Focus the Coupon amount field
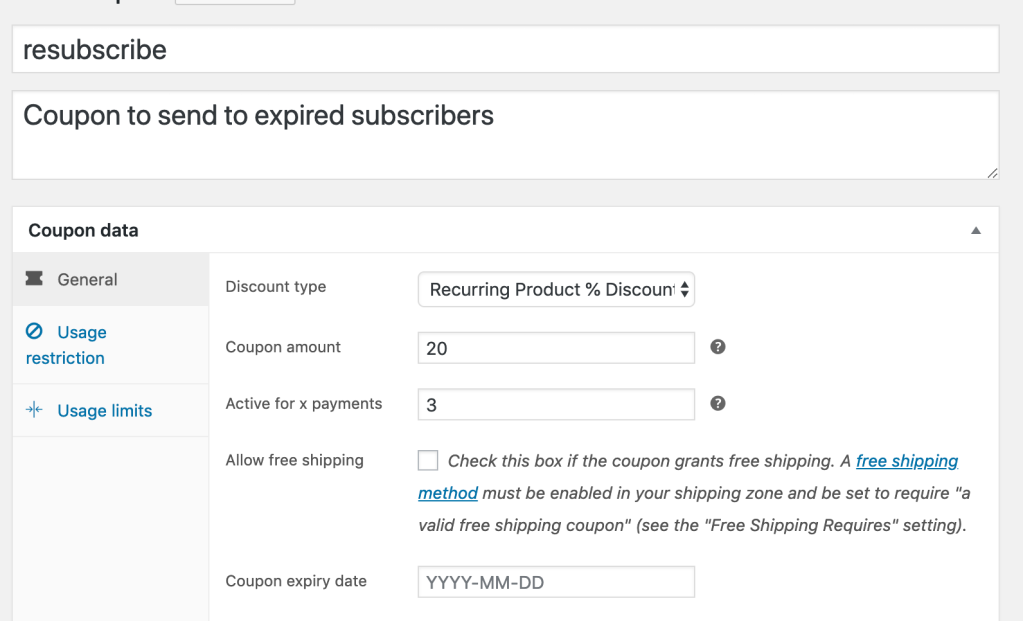 (x=556, y=348)
